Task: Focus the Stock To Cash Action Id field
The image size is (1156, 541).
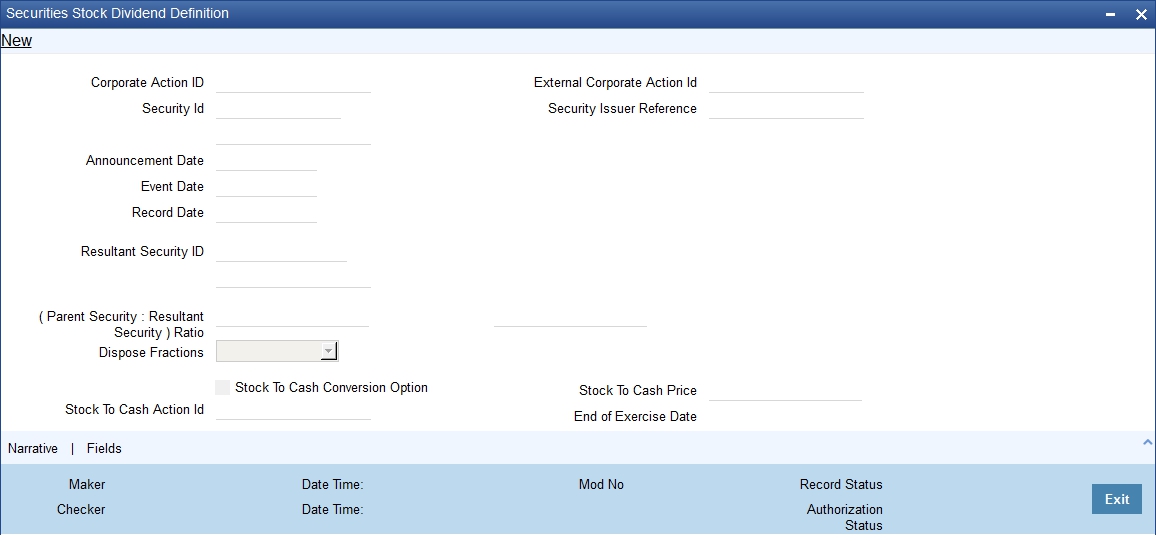Action: tap(293, 410)
